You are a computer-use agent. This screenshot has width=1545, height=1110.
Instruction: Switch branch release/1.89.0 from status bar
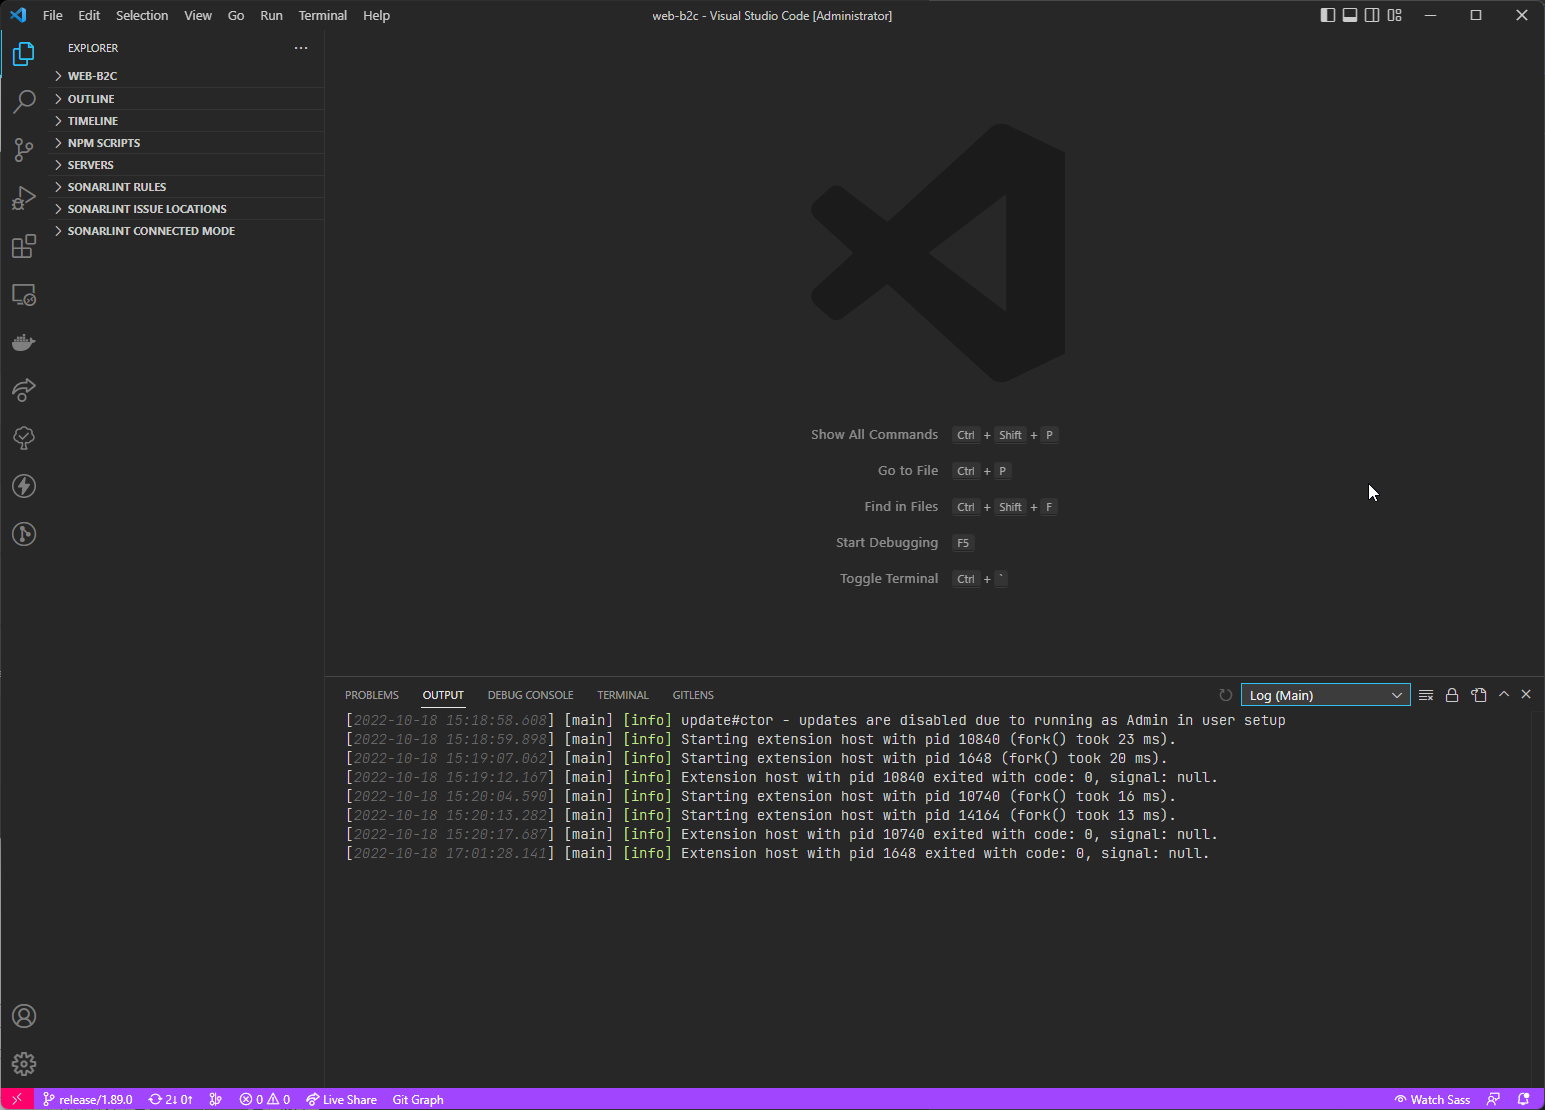coord(88,1099)
